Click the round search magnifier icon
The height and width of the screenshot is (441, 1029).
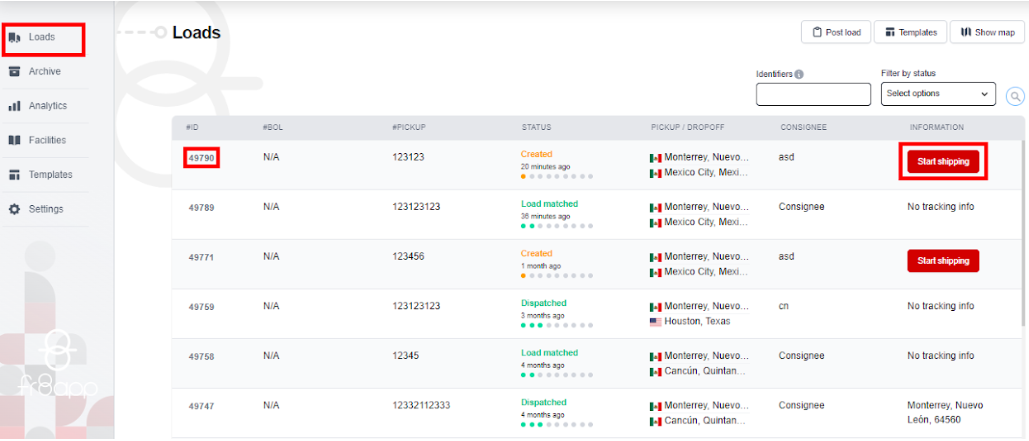[x=1015, y=96]
